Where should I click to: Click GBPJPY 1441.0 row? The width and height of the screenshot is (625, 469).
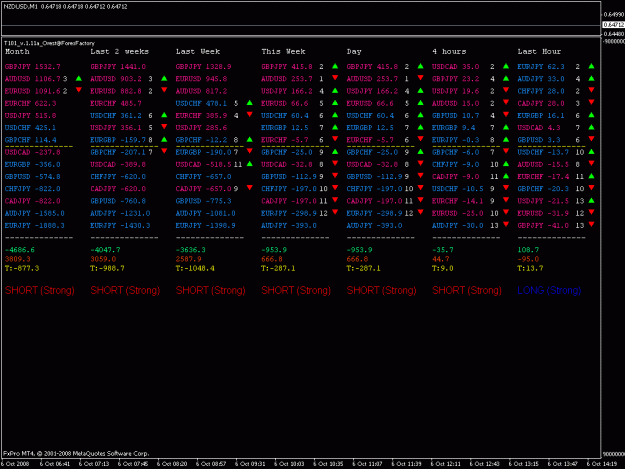[118, 67]
